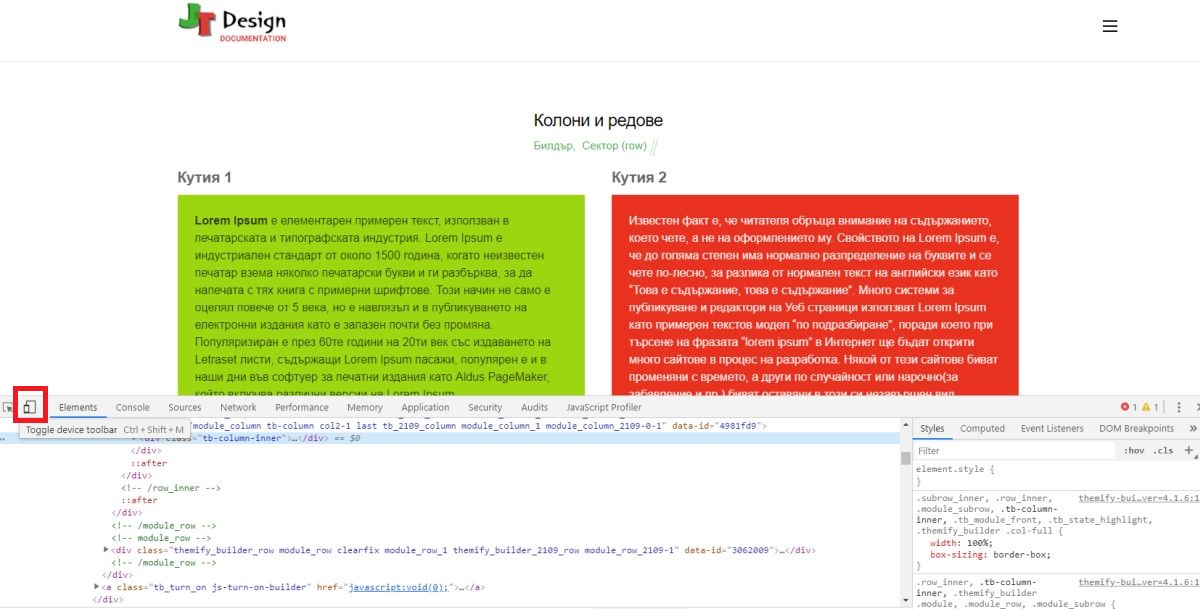The height and width of the screenshot is (609, 1200).
Task: Expand the themify_builder_row div node
Action: (107, 550)
